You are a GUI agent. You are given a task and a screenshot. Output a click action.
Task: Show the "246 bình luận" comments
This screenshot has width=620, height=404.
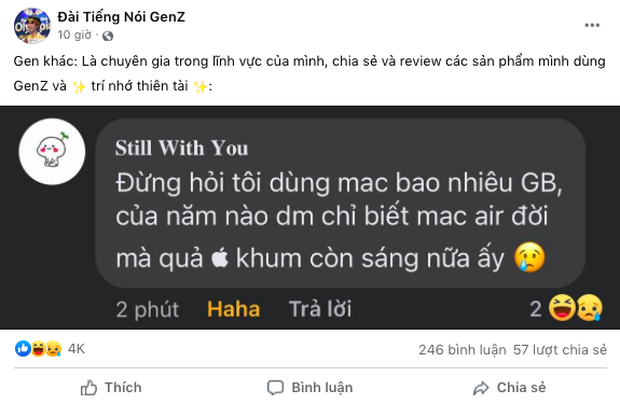coord(461,351)
